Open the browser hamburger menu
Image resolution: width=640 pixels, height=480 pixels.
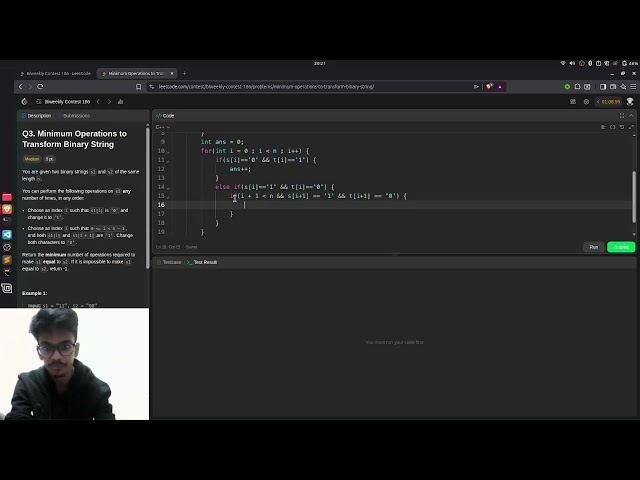click(633, 87)
